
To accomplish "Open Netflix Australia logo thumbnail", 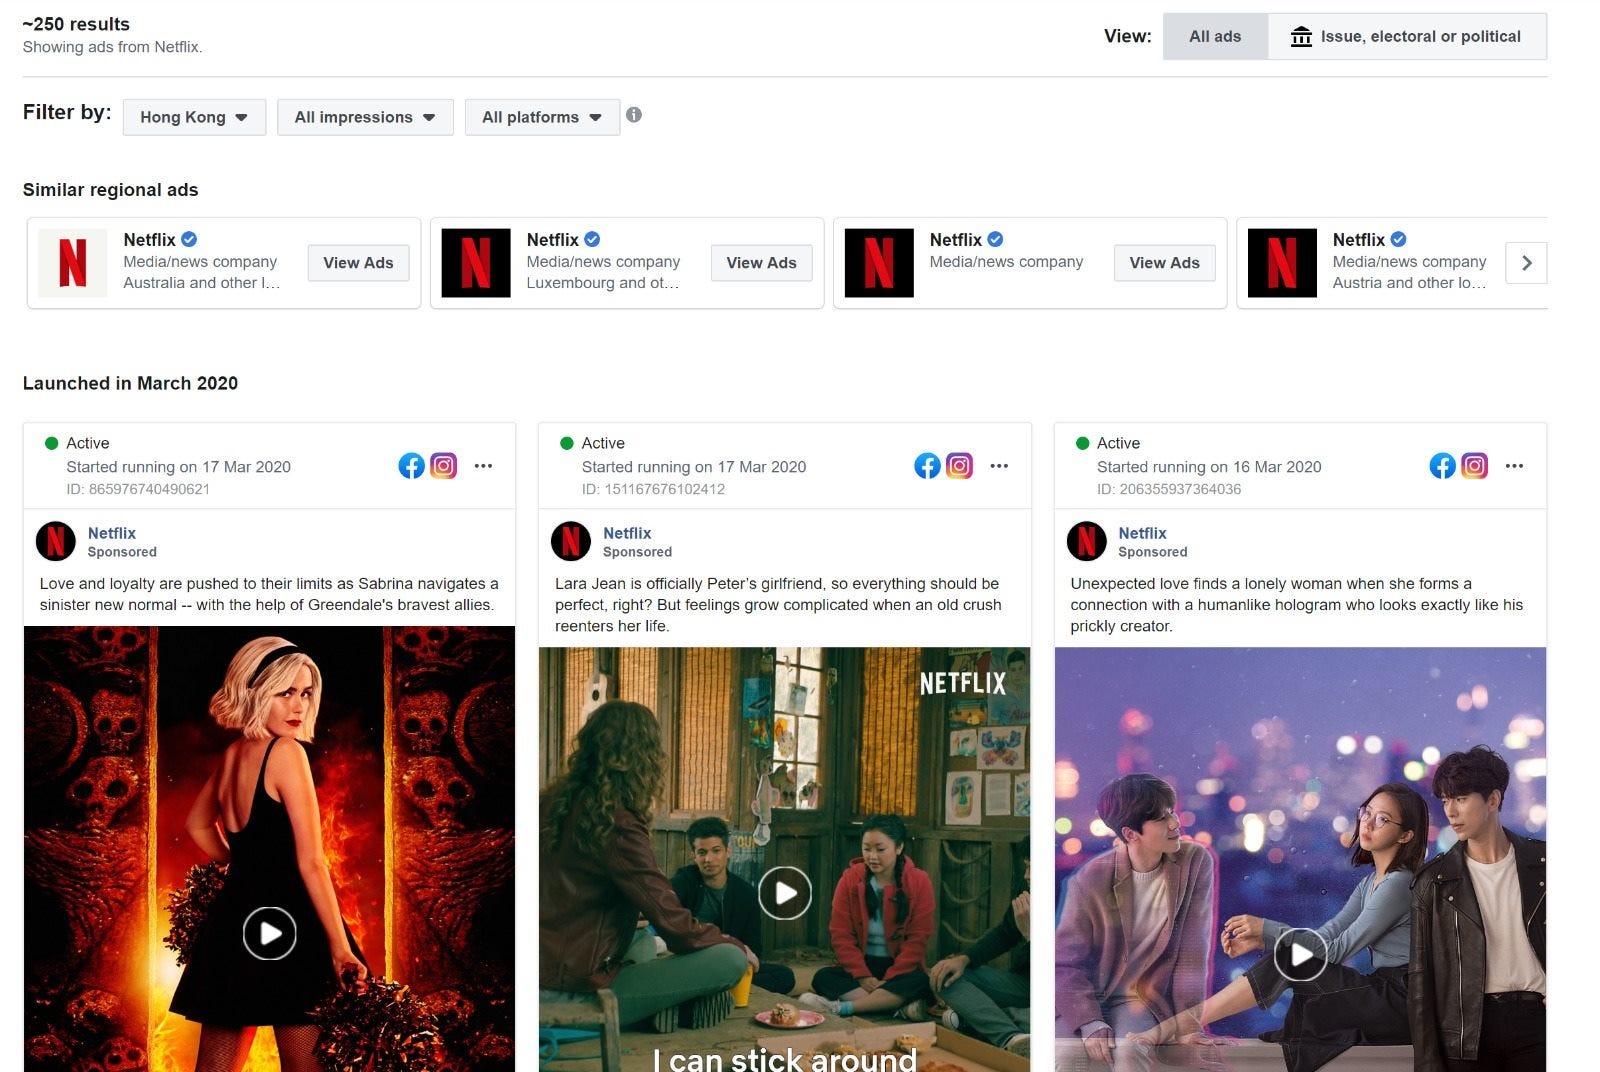I will (73, 263).
